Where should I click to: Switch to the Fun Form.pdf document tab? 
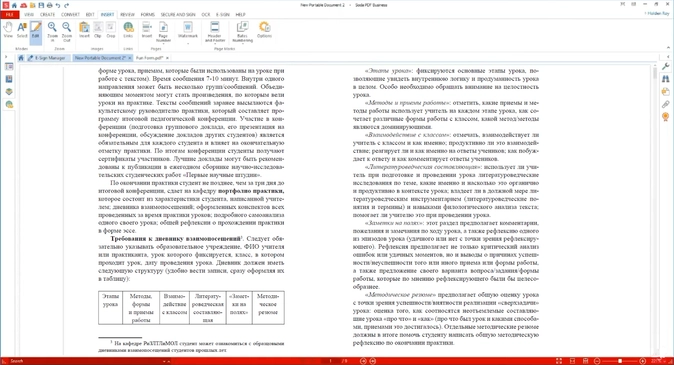click(x=149, y=58)
